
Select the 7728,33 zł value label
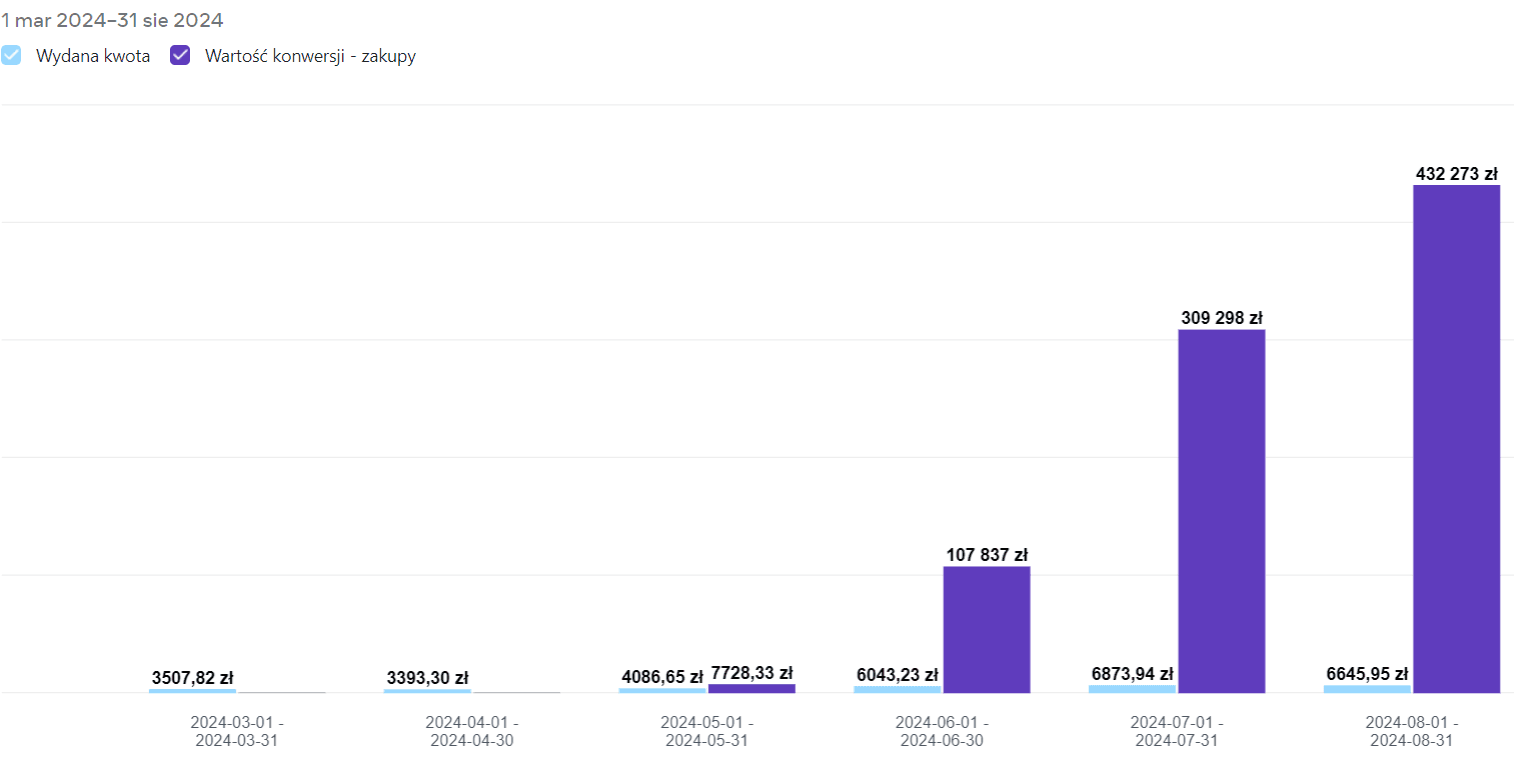[x=752, y=673]
